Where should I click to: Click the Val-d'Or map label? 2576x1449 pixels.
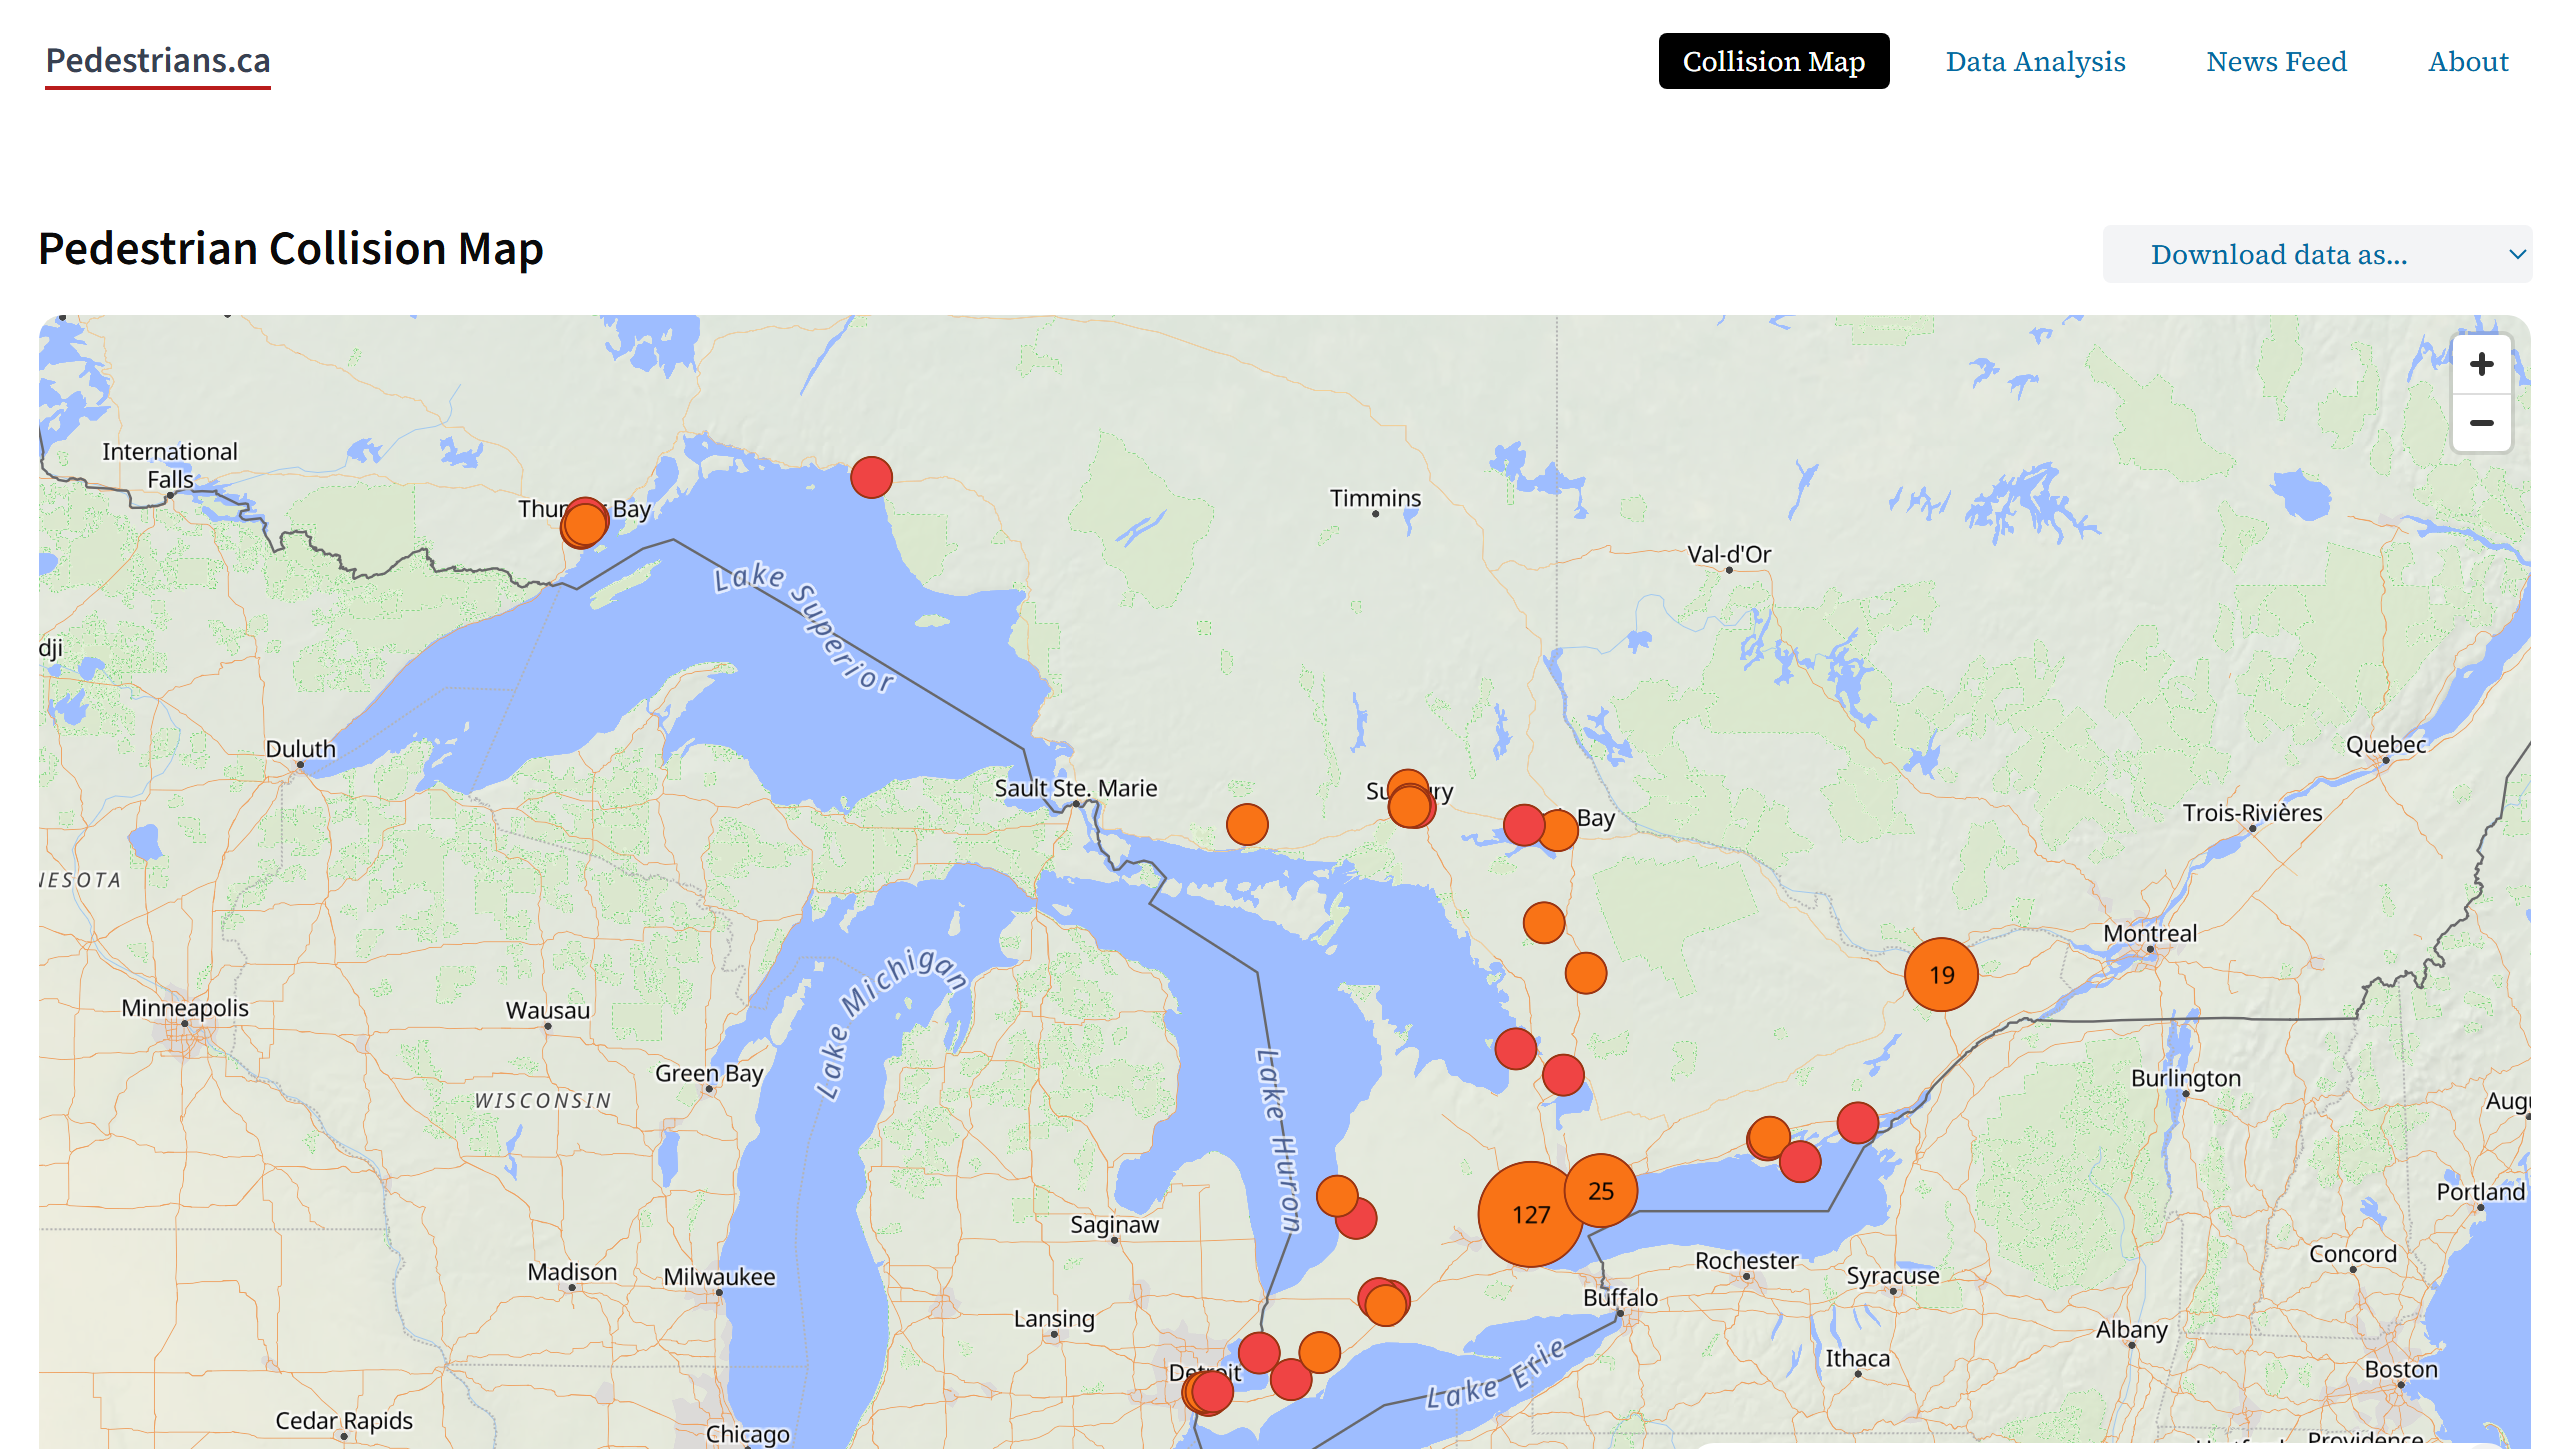point(1729,554)
